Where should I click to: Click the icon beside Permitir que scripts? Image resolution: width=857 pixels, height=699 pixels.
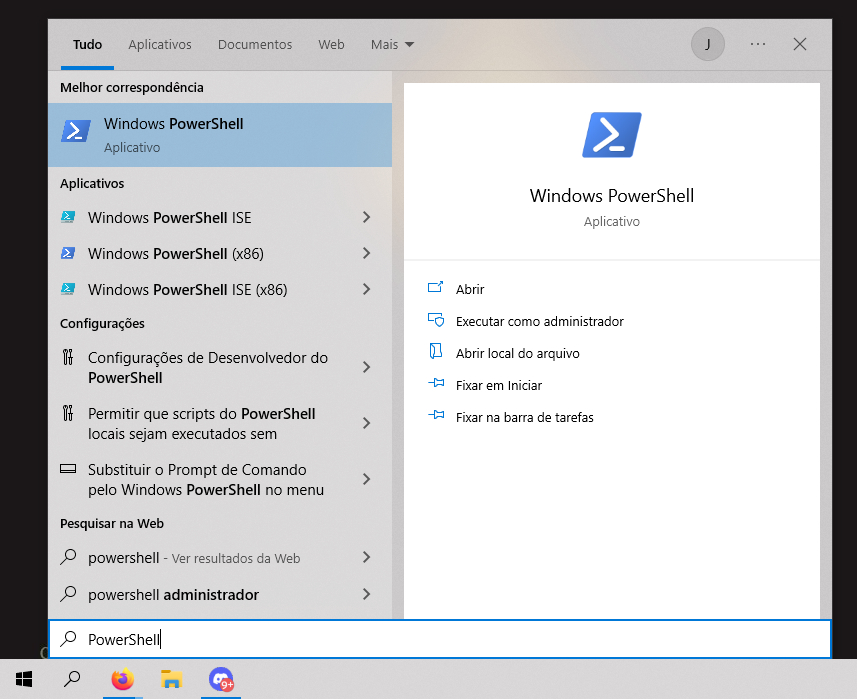(68, 413)
